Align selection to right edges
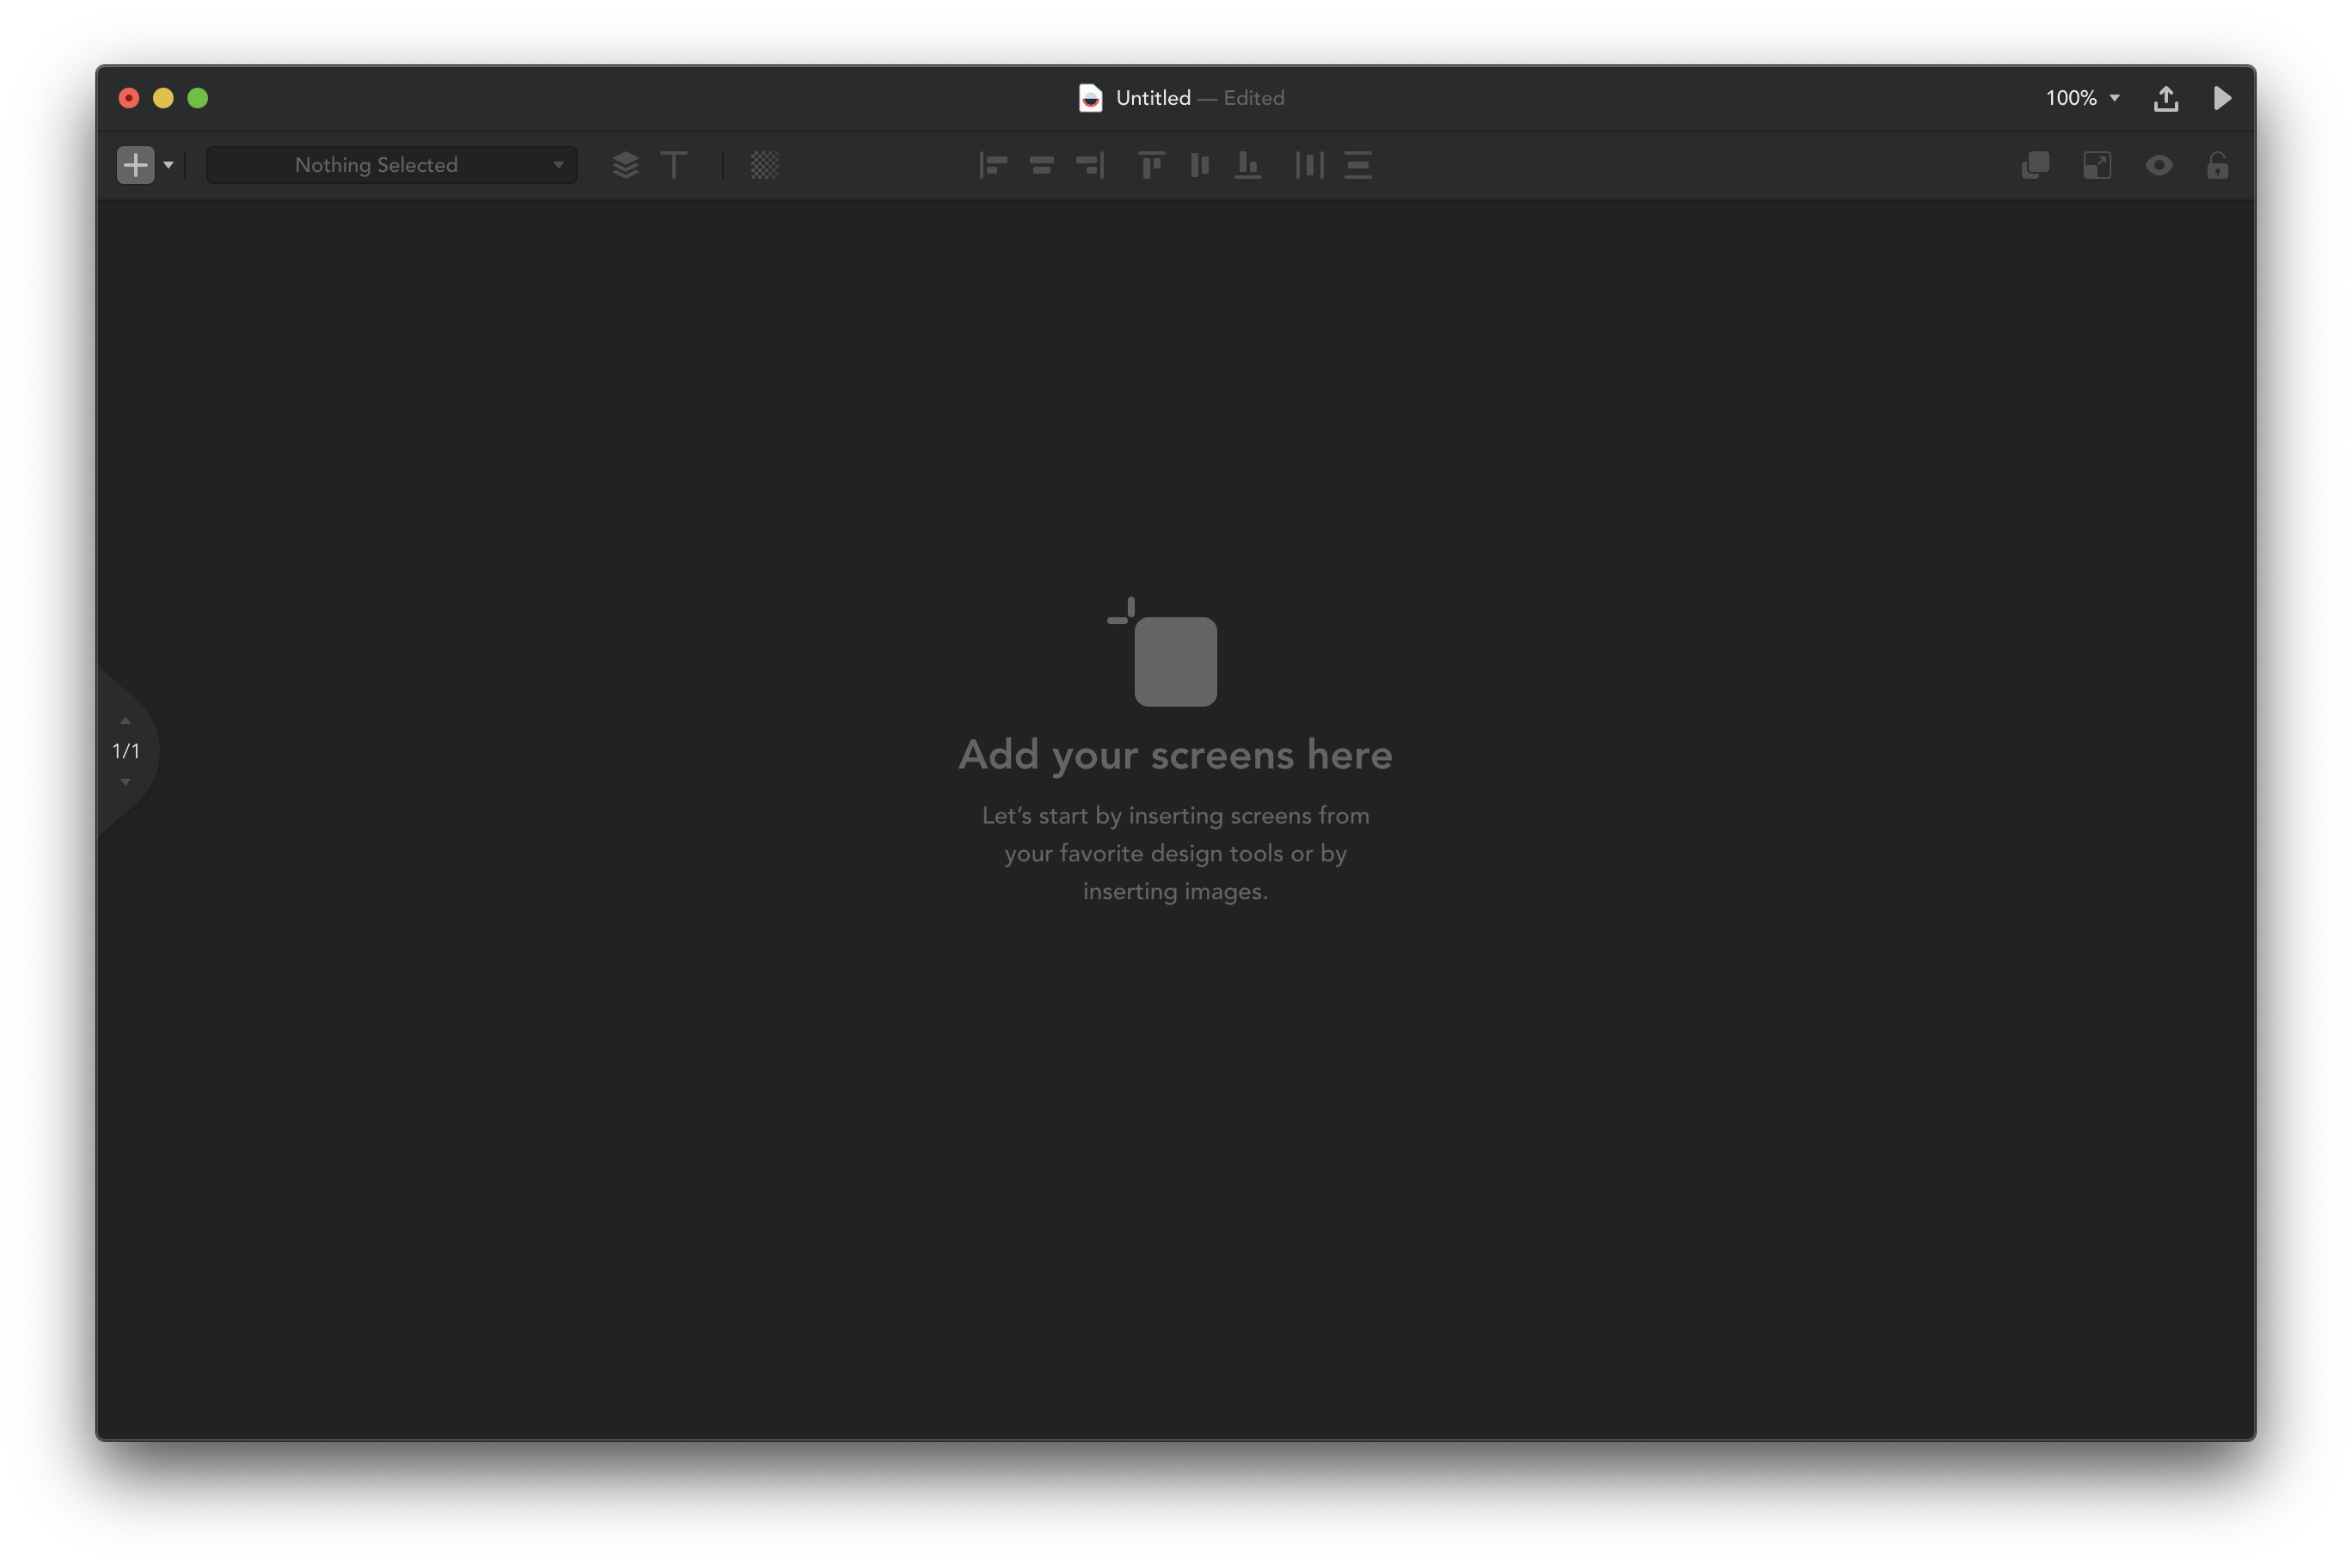Image resolution: width=2352 pixels, height=1568 pixels. click(x=1090, y=165)
